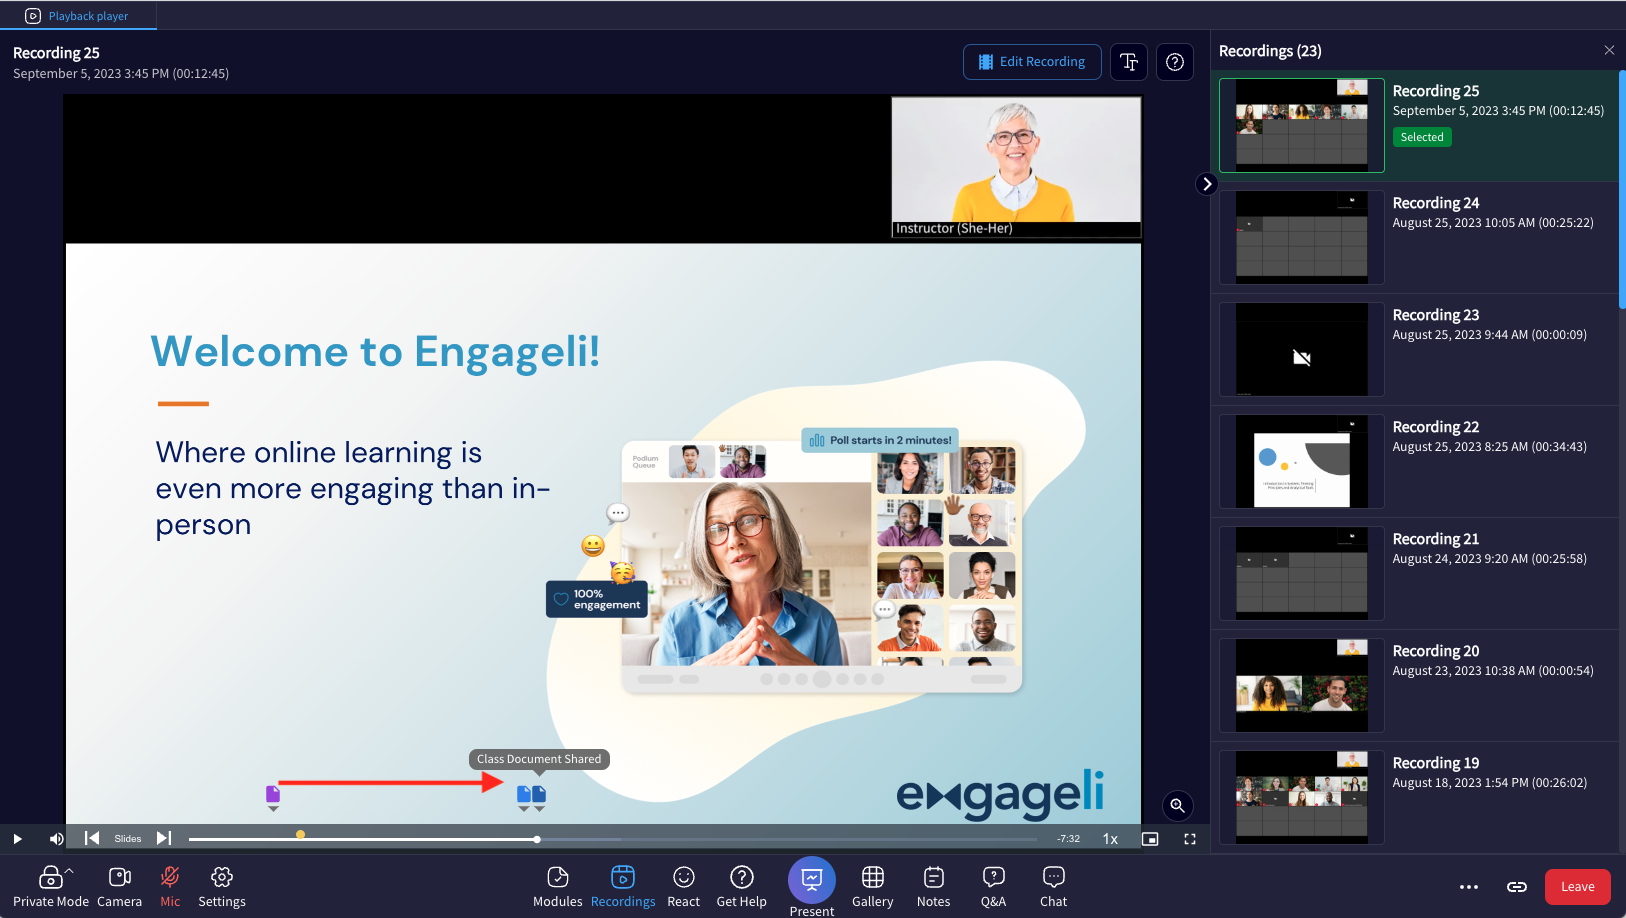Click the playback progress slider handle
This screenshot has height=918, width=1626.
coord(537,839)
